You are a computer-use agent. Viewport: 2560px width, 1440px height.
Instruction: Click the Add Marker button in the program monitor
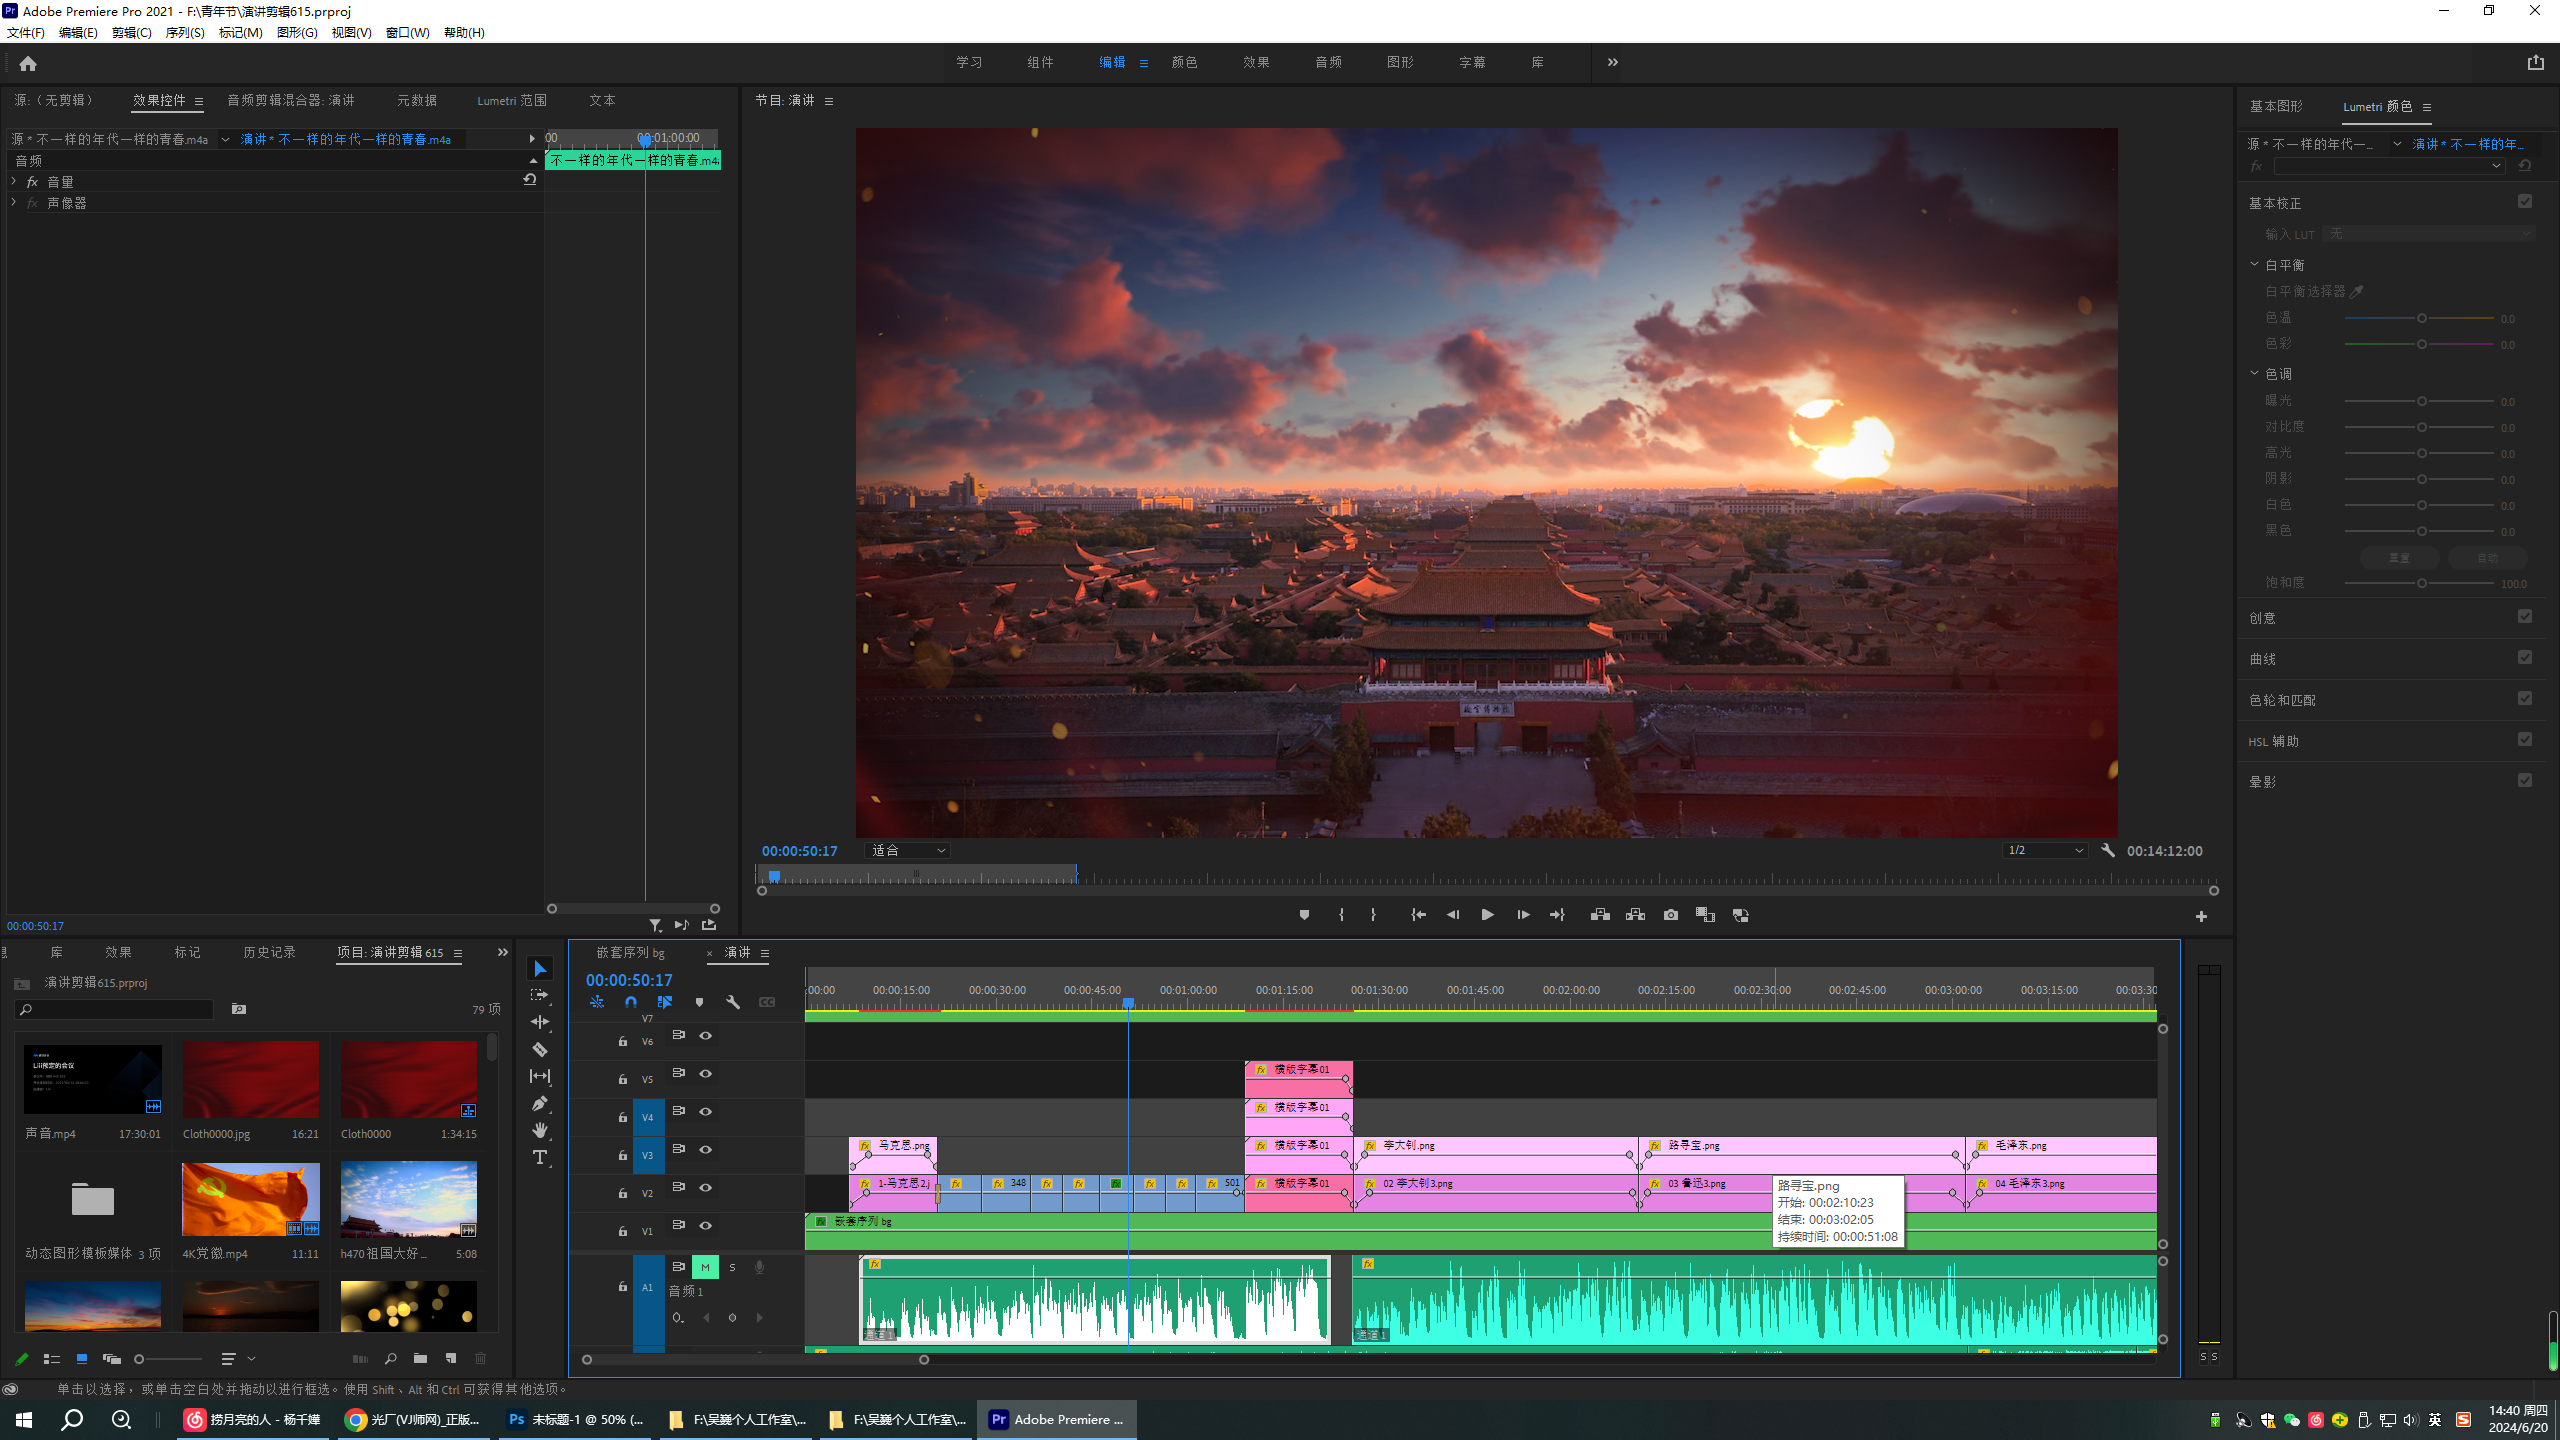[1304, 915]
